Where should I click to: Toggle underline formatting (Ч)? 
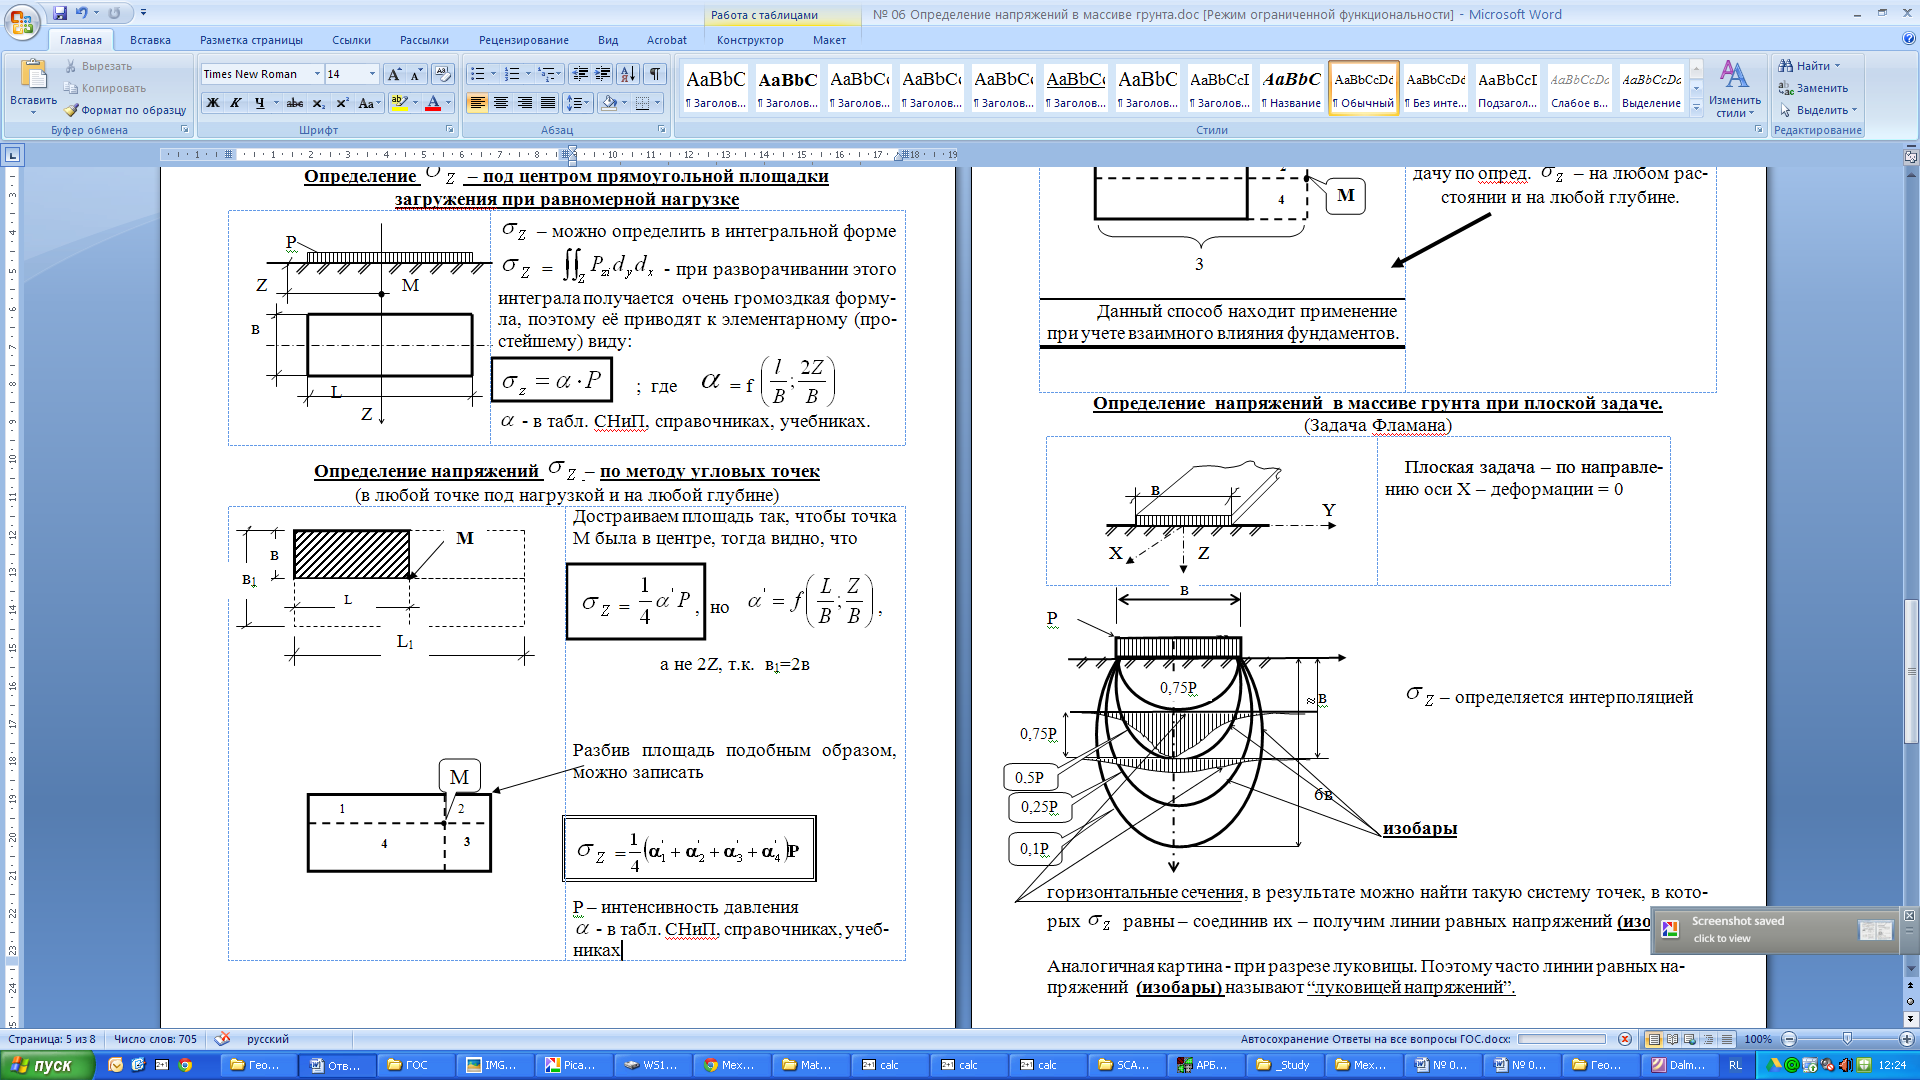(260, 103)
